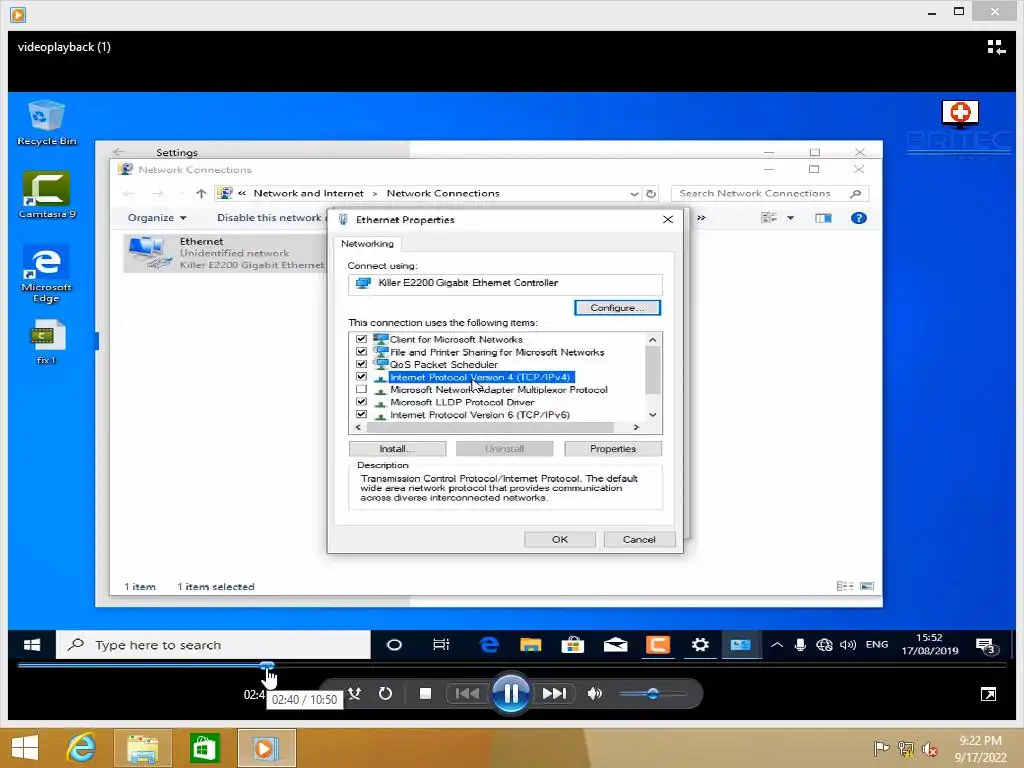Open Properties for the selected protocol

(x=613, y=449)
